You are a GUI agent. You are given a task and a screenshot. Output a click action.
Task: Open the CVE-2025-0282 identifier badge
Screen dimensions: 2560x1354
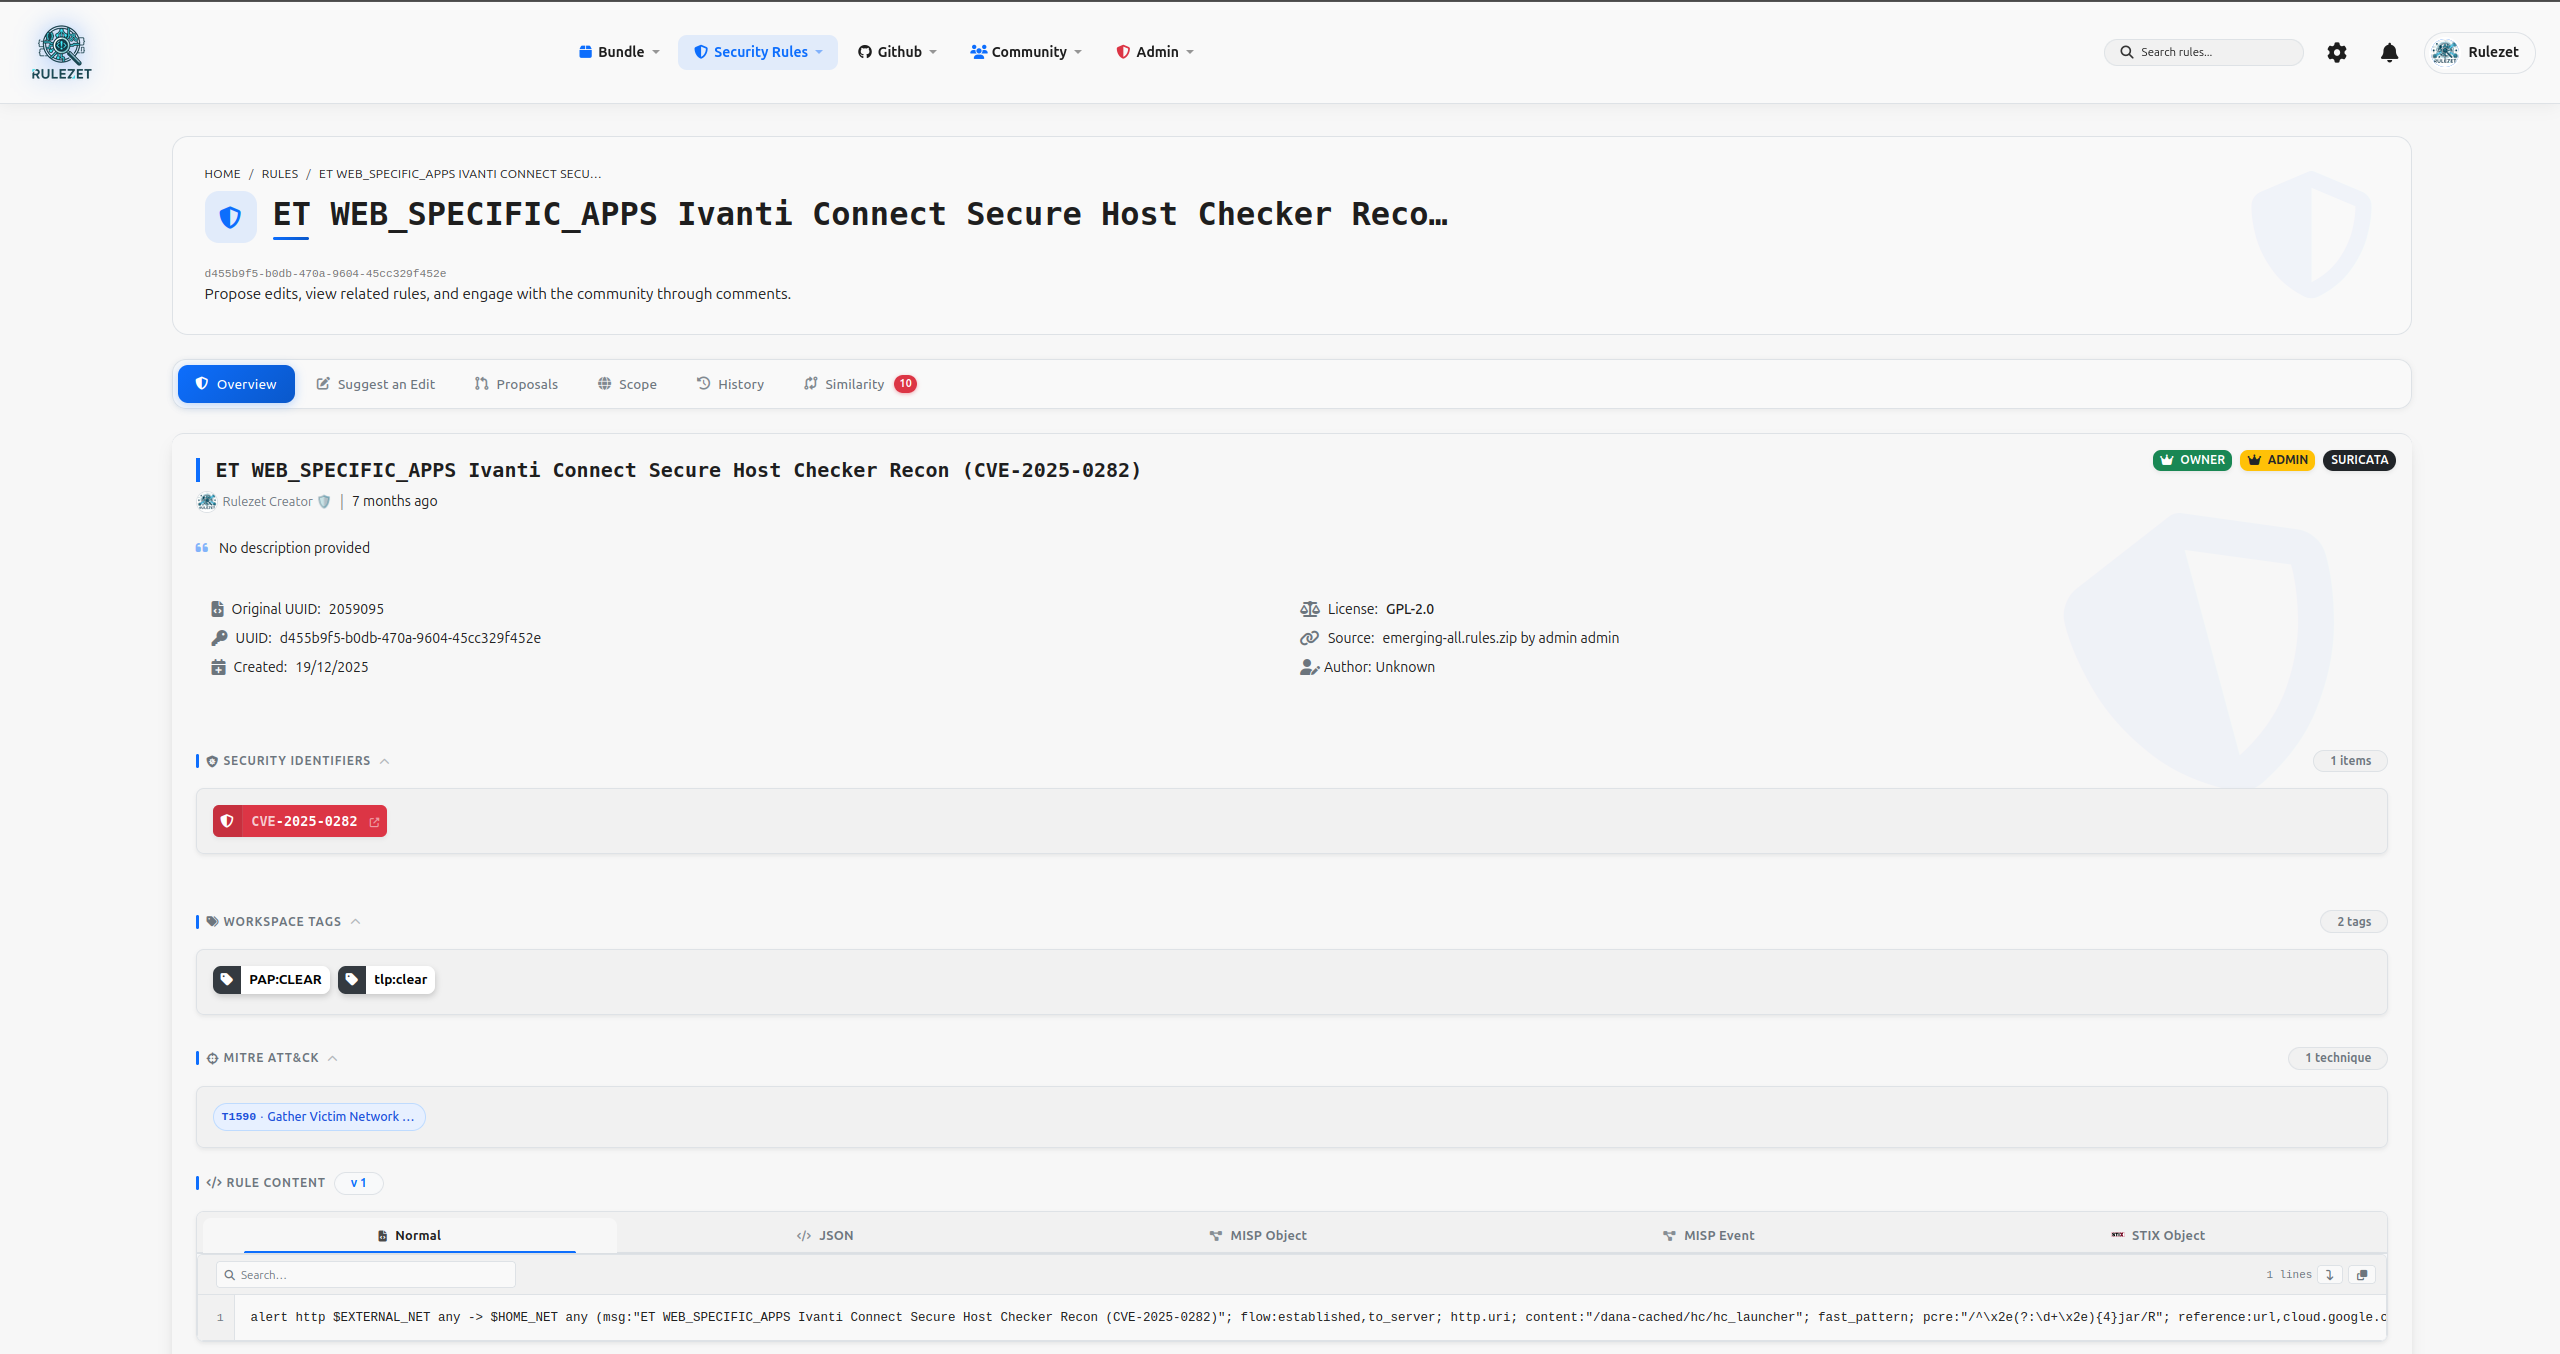point(300,821)
